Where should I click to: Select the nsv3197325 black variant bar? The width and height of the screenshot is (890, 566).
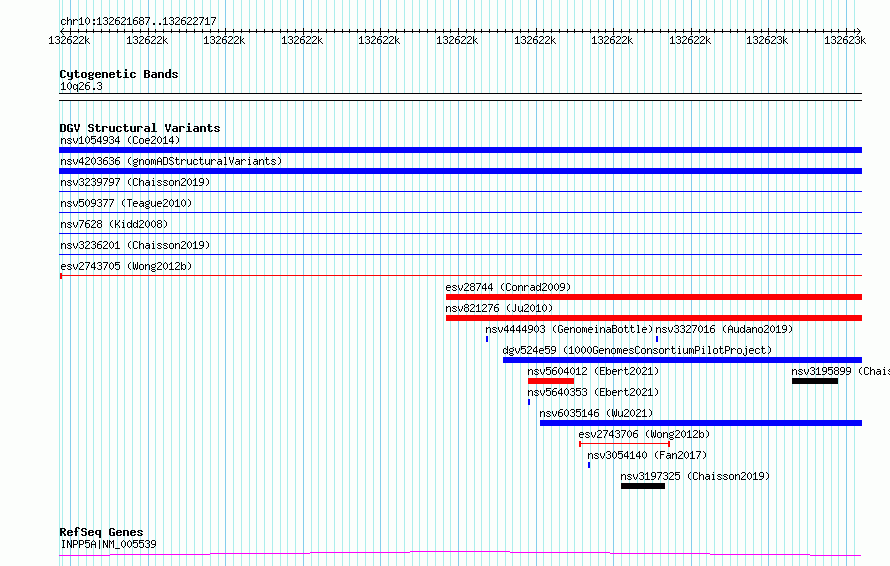click(x=643, y=486)
